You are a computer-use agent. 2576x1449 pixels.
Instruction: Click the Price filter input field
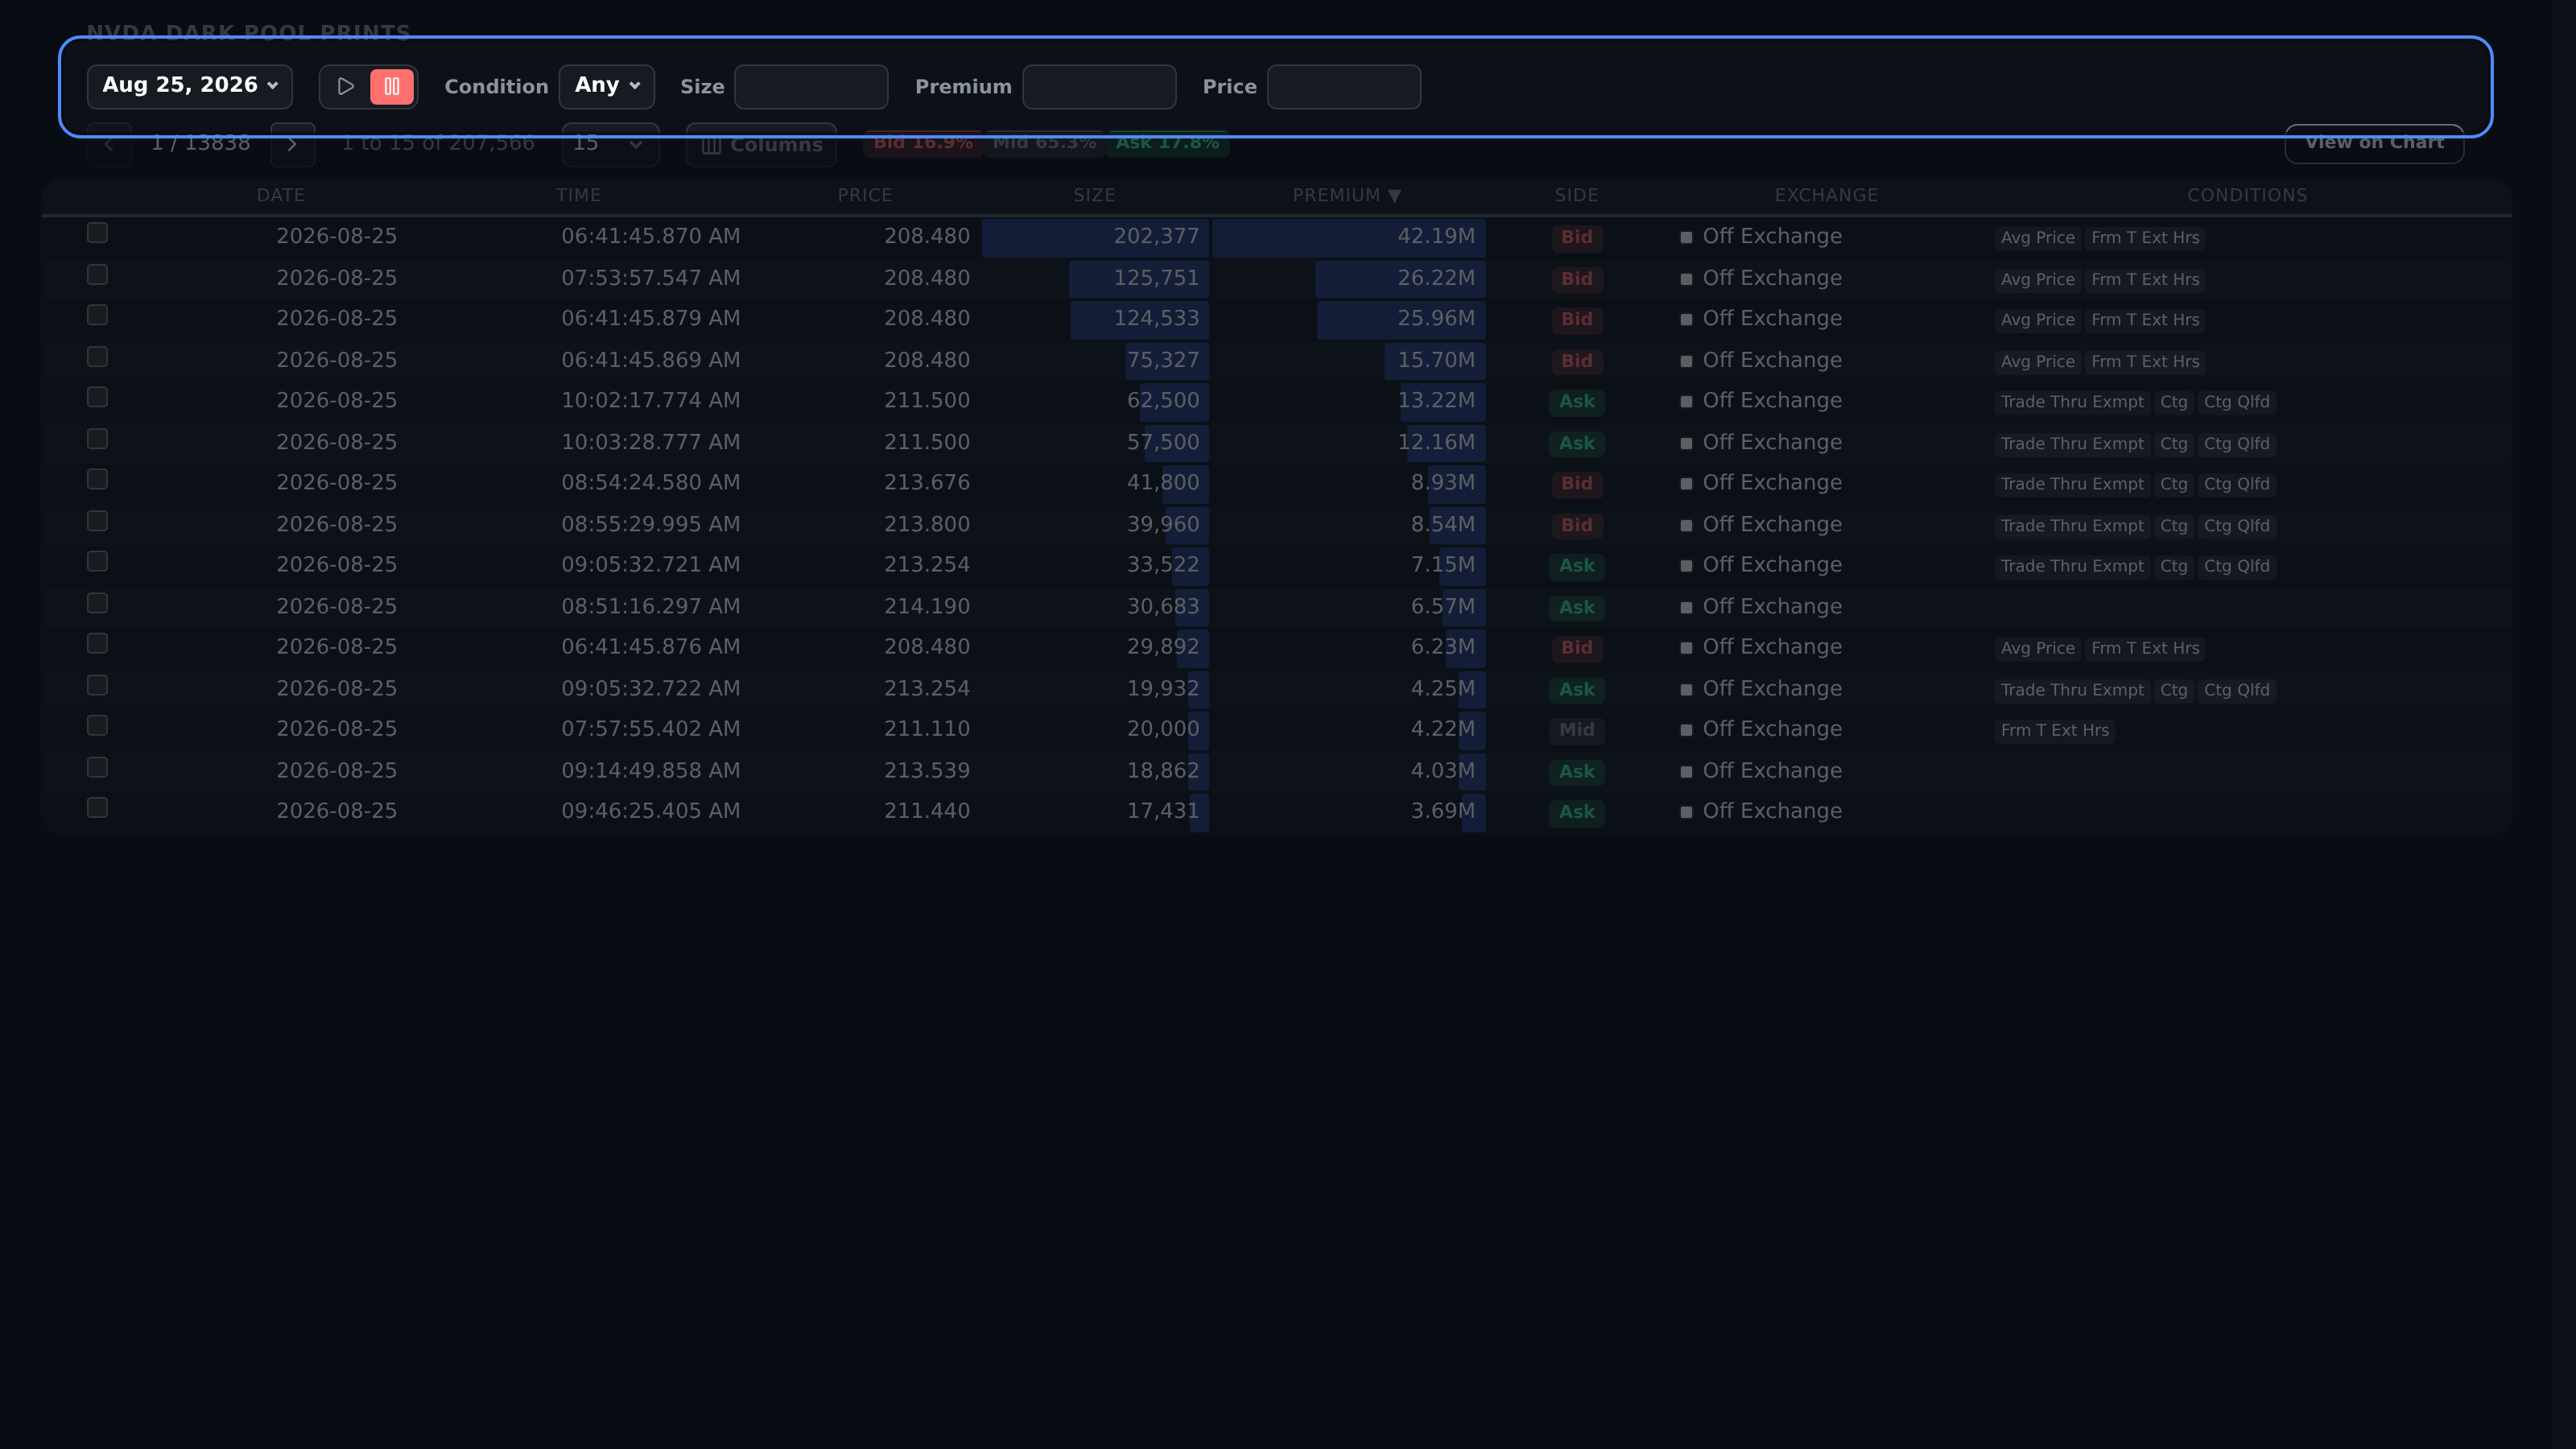tap(1344, 86)
